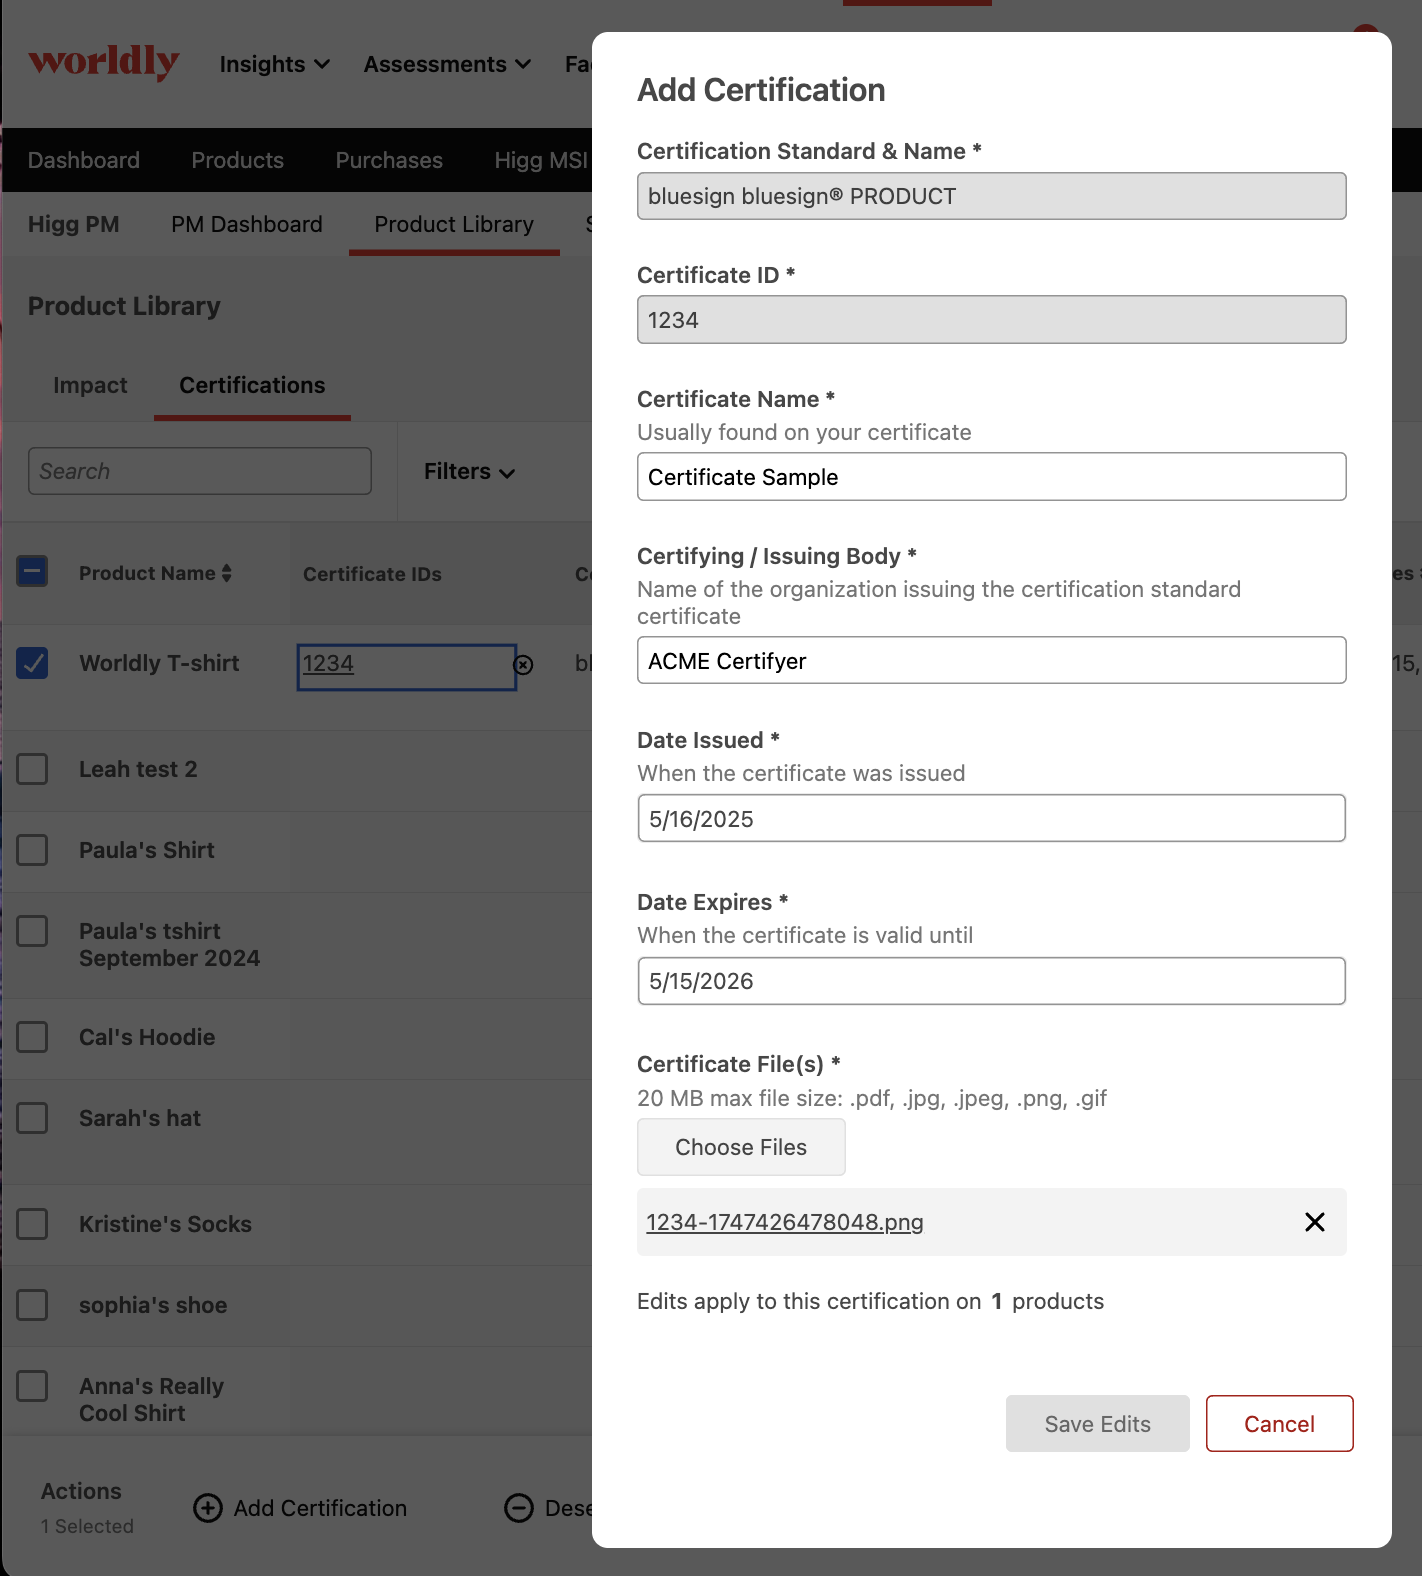Check the Paula's Shirt checkbox
Image resolution: width=1422 pixels, height=1576 pixels.
coord(32,850)
